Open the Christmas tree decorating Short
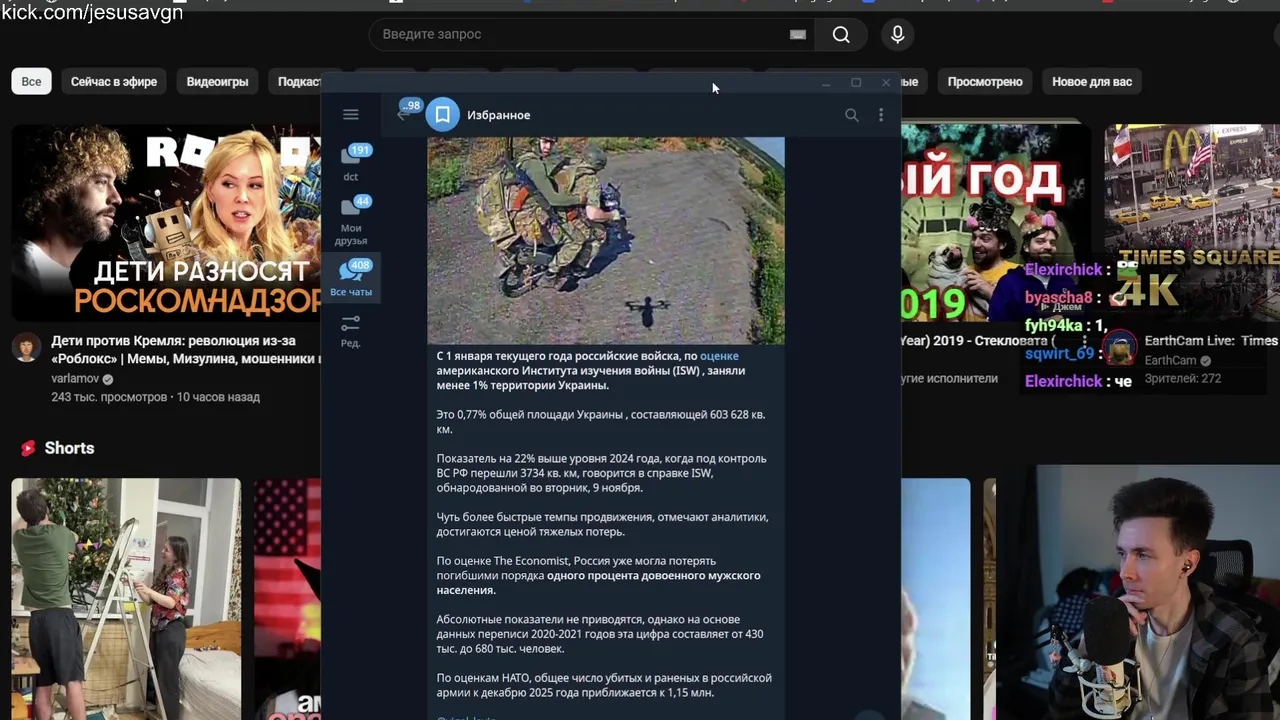 (x=126, y=598)
